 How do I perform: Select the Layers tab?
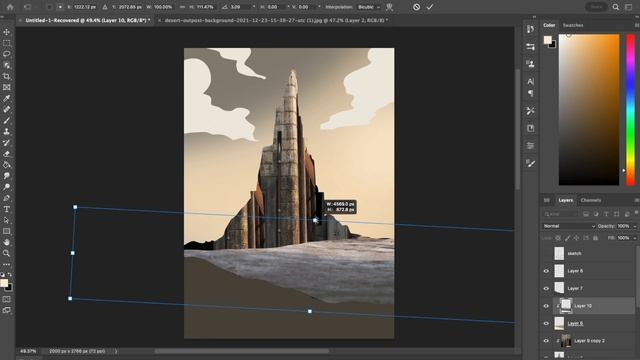[x=565, y=200]
